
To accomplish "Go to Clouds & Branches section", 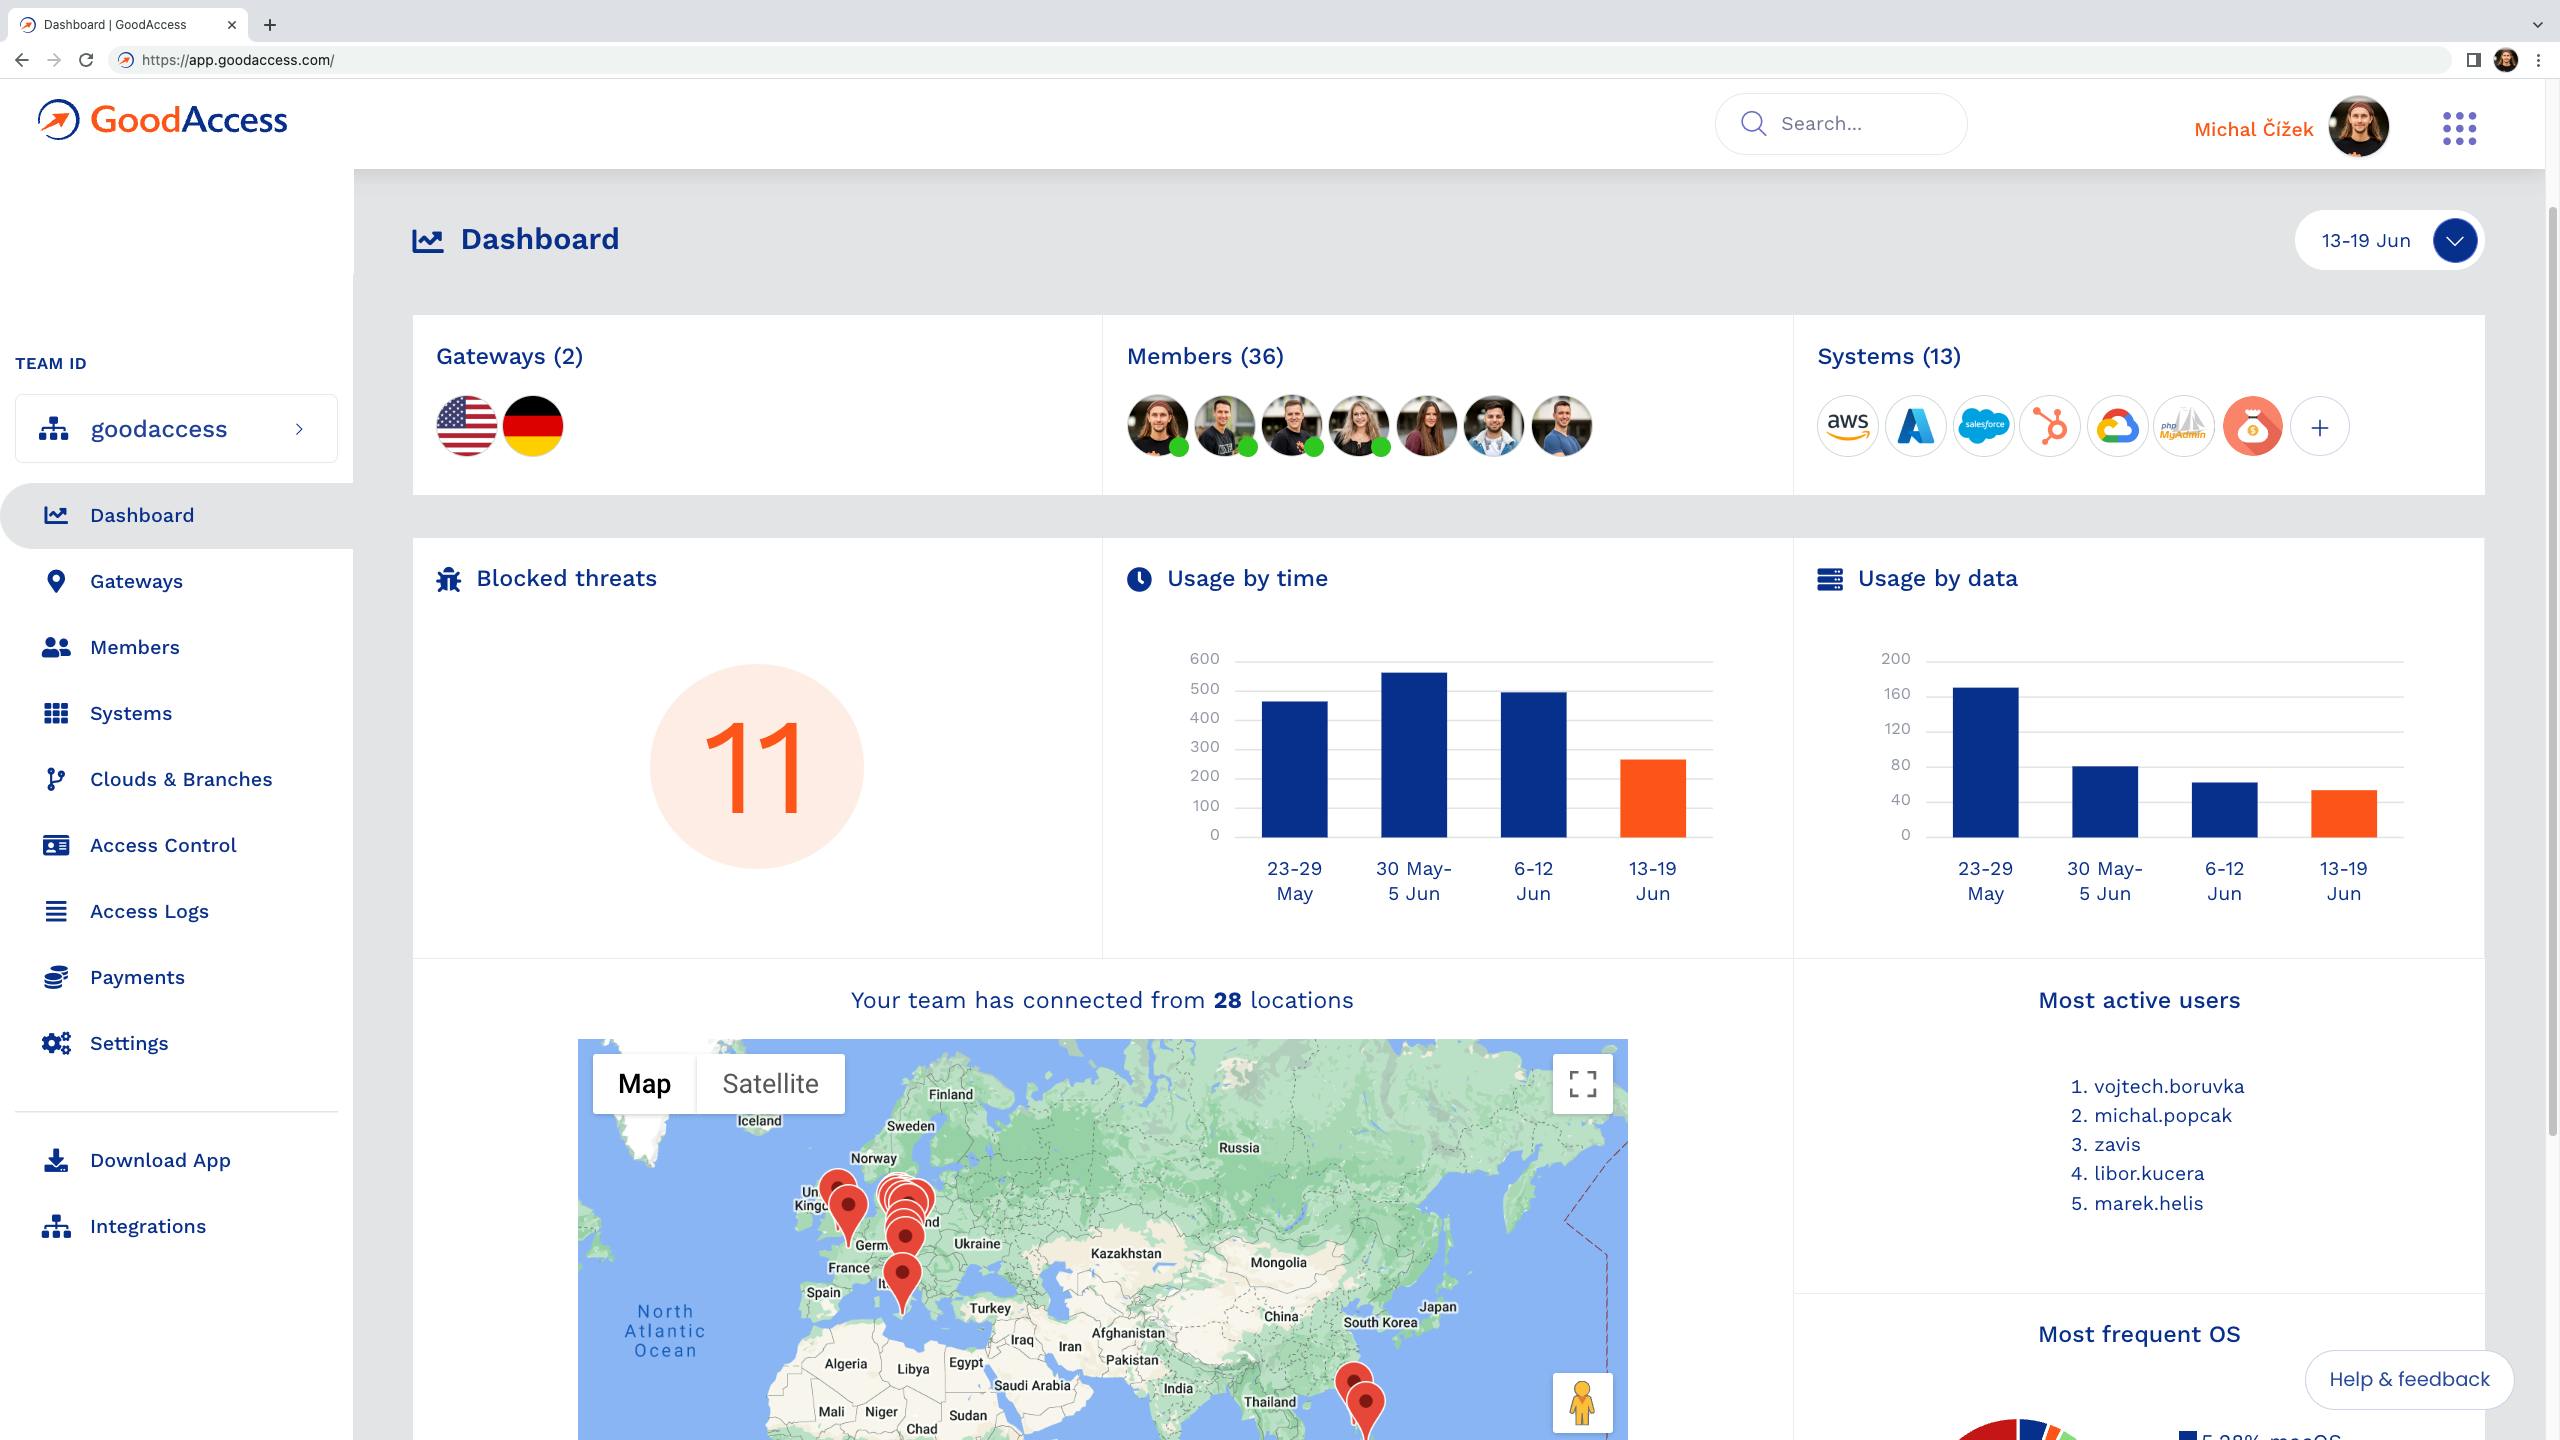I will click(x=180, y=779).
